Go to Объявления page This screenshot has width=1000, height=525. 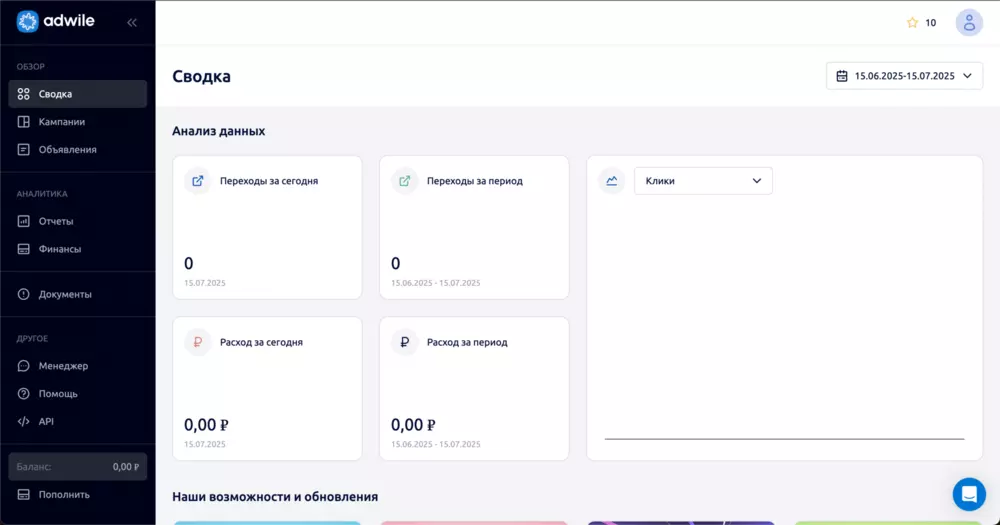coord(78,149)
